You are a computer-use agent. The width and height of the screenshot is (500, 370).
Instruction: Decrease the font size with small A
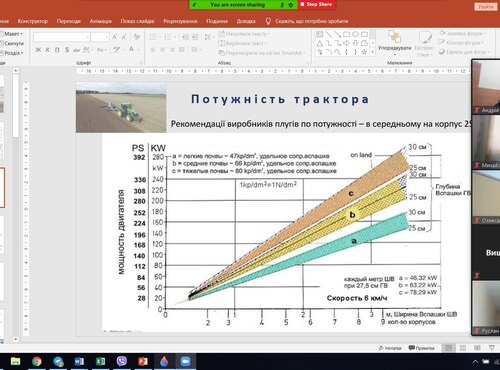(x=124, y=37)
